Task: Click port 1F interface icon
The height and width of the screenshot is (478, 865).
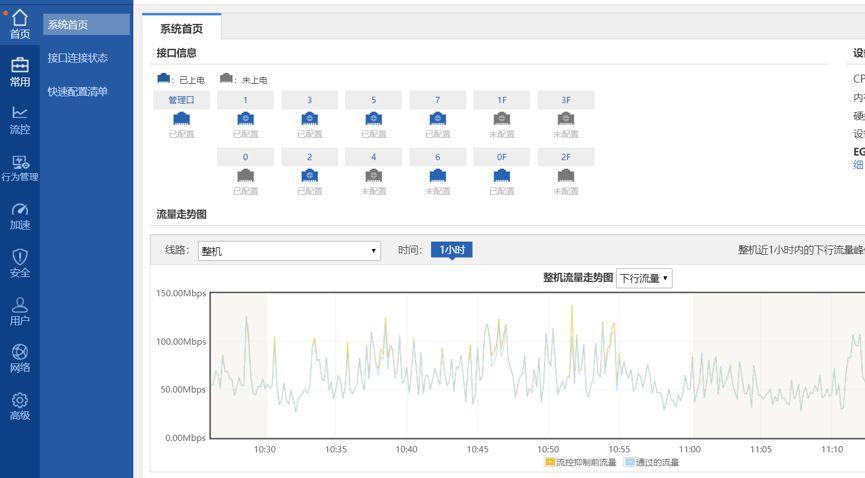Action: [x=501, y=119]
